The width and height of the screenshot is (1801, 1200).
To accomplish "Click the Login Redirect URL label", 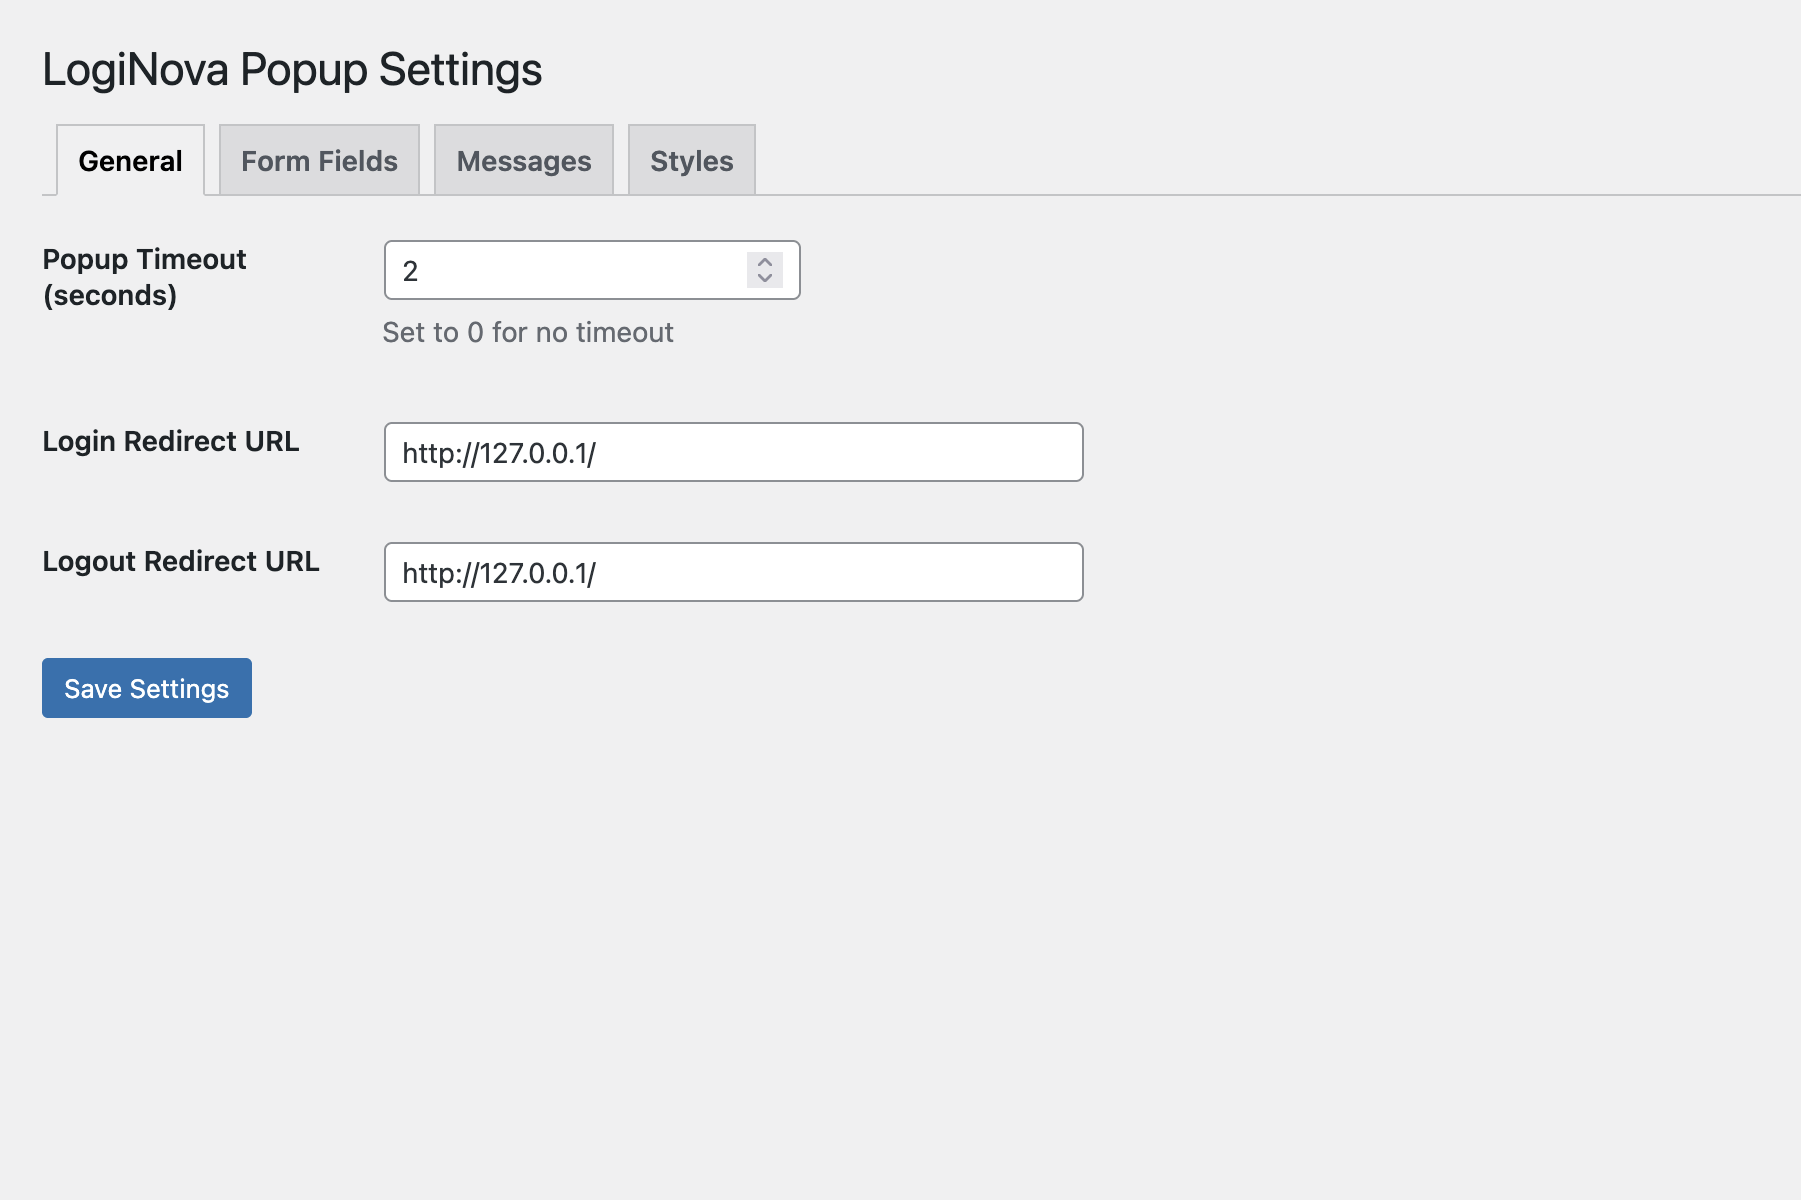I will click(x=171, y=441).
